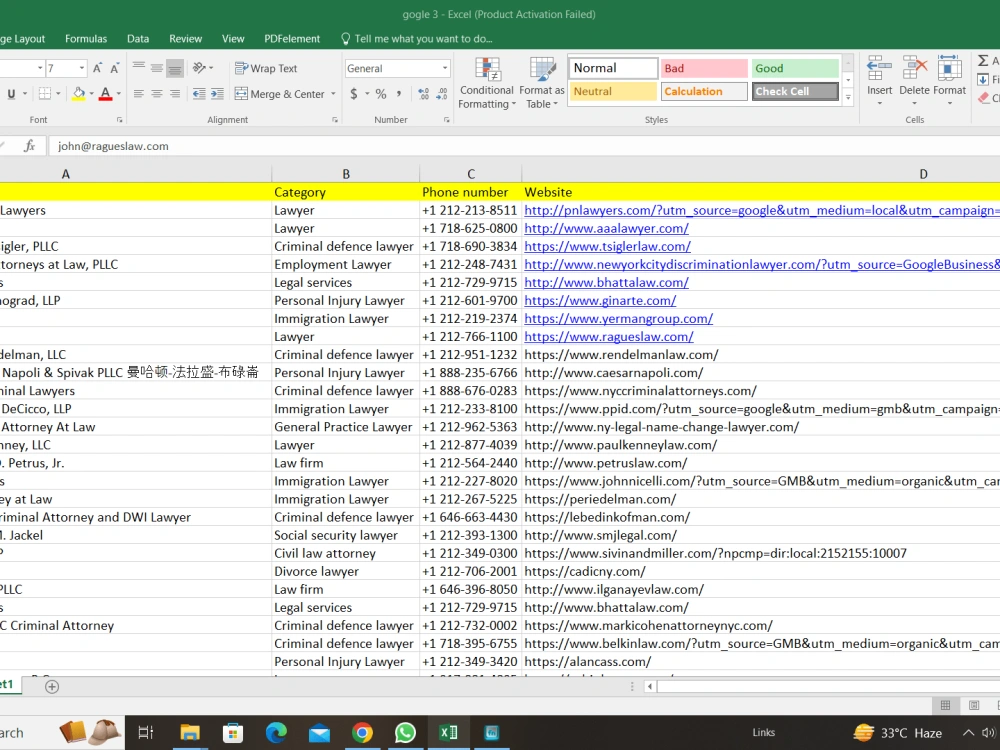The image size is (1000, 750).
Task: Decrease font size with the smaller A icon
Action: tap(115, 68)
